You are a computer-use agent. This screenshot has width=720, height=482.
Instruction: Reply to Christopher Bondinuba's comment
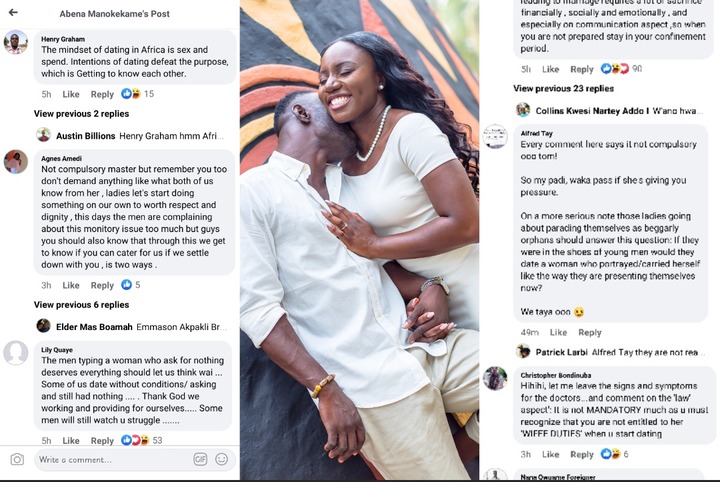click(582, 454)
